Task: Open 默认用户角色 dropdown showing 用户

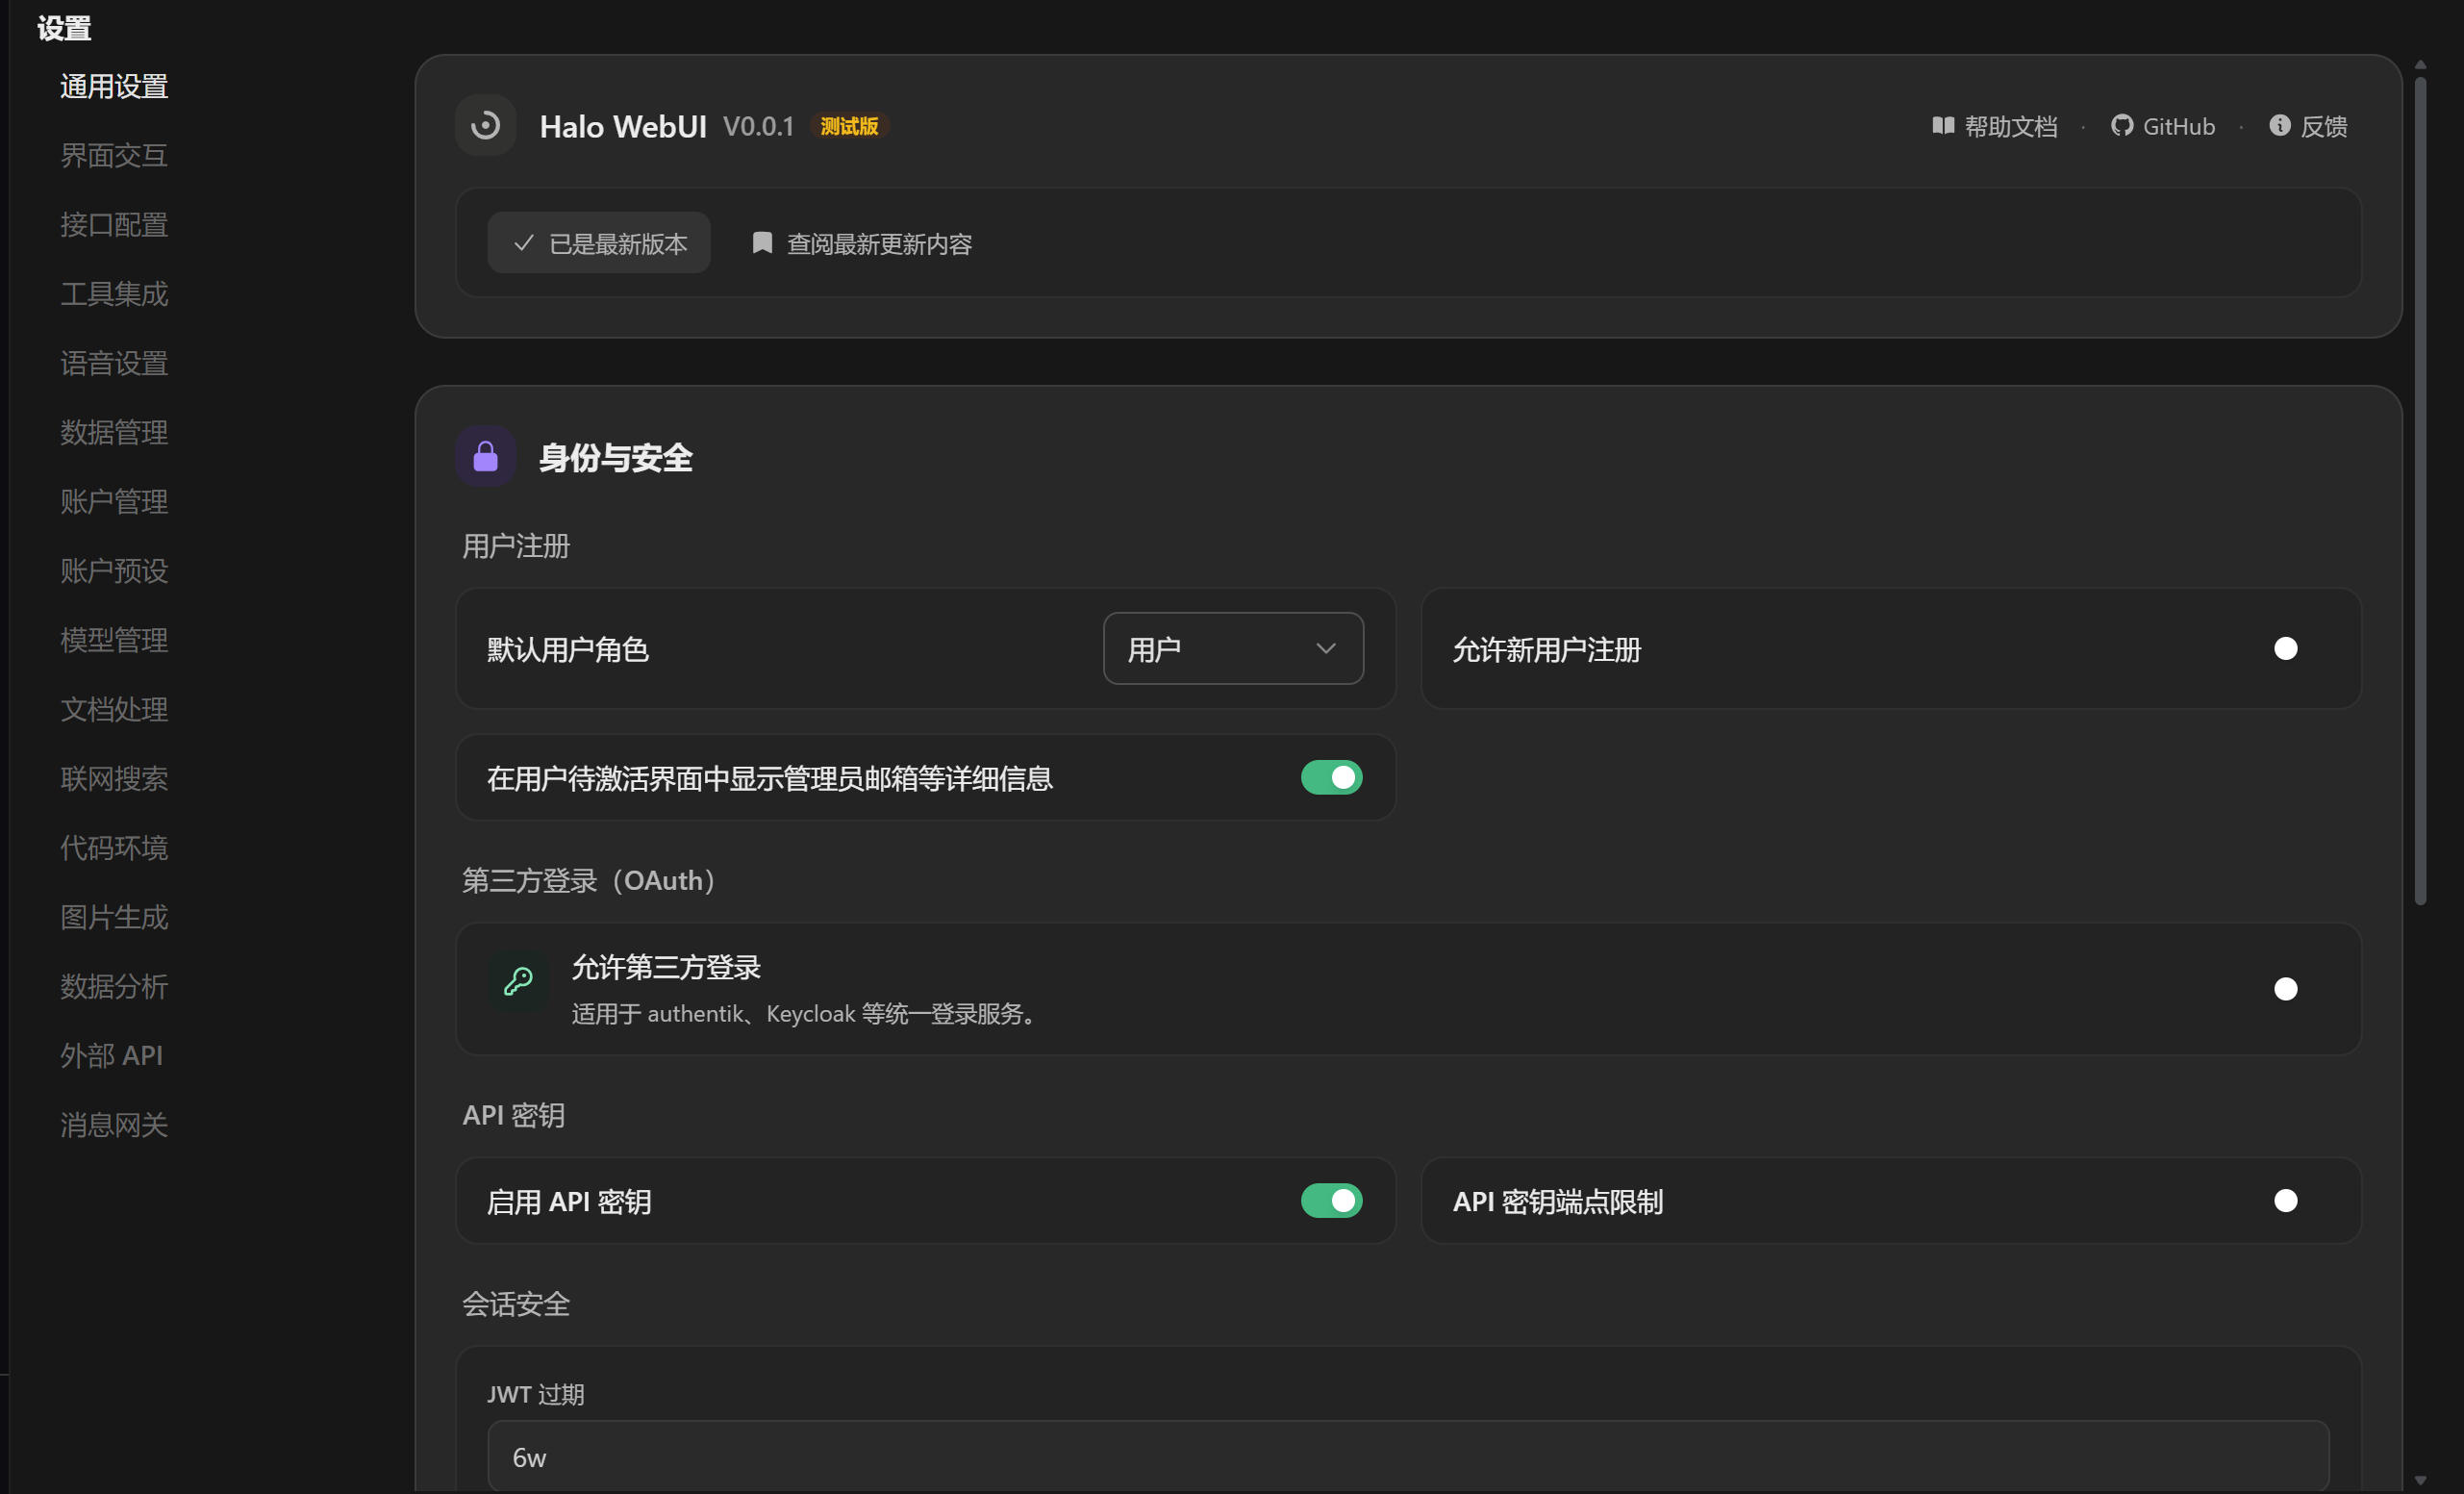Action: [1233, 649]
